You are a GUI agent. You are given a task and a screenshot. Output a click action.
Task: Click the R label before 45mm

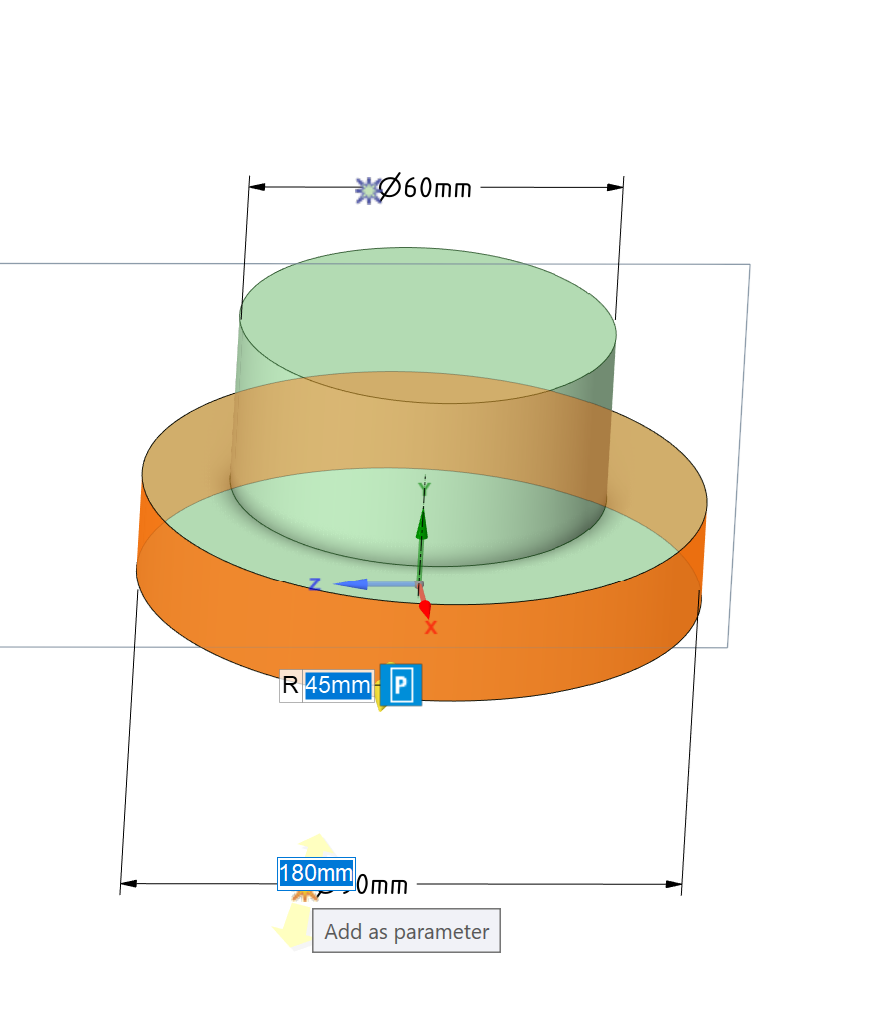click(290, 685)
